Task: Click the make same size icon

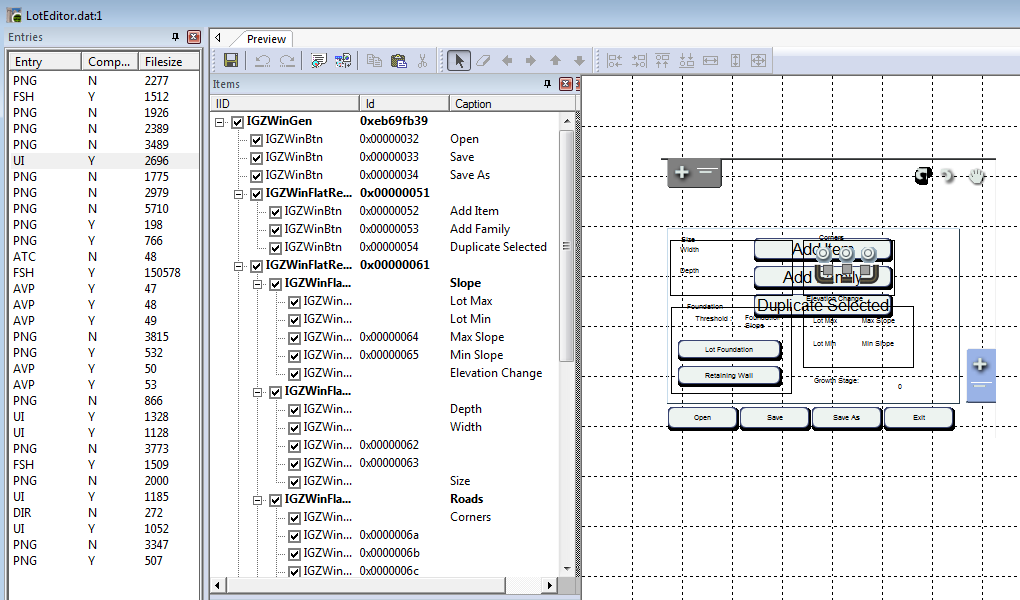Action: pyautogui.click(x=758, y=61)
